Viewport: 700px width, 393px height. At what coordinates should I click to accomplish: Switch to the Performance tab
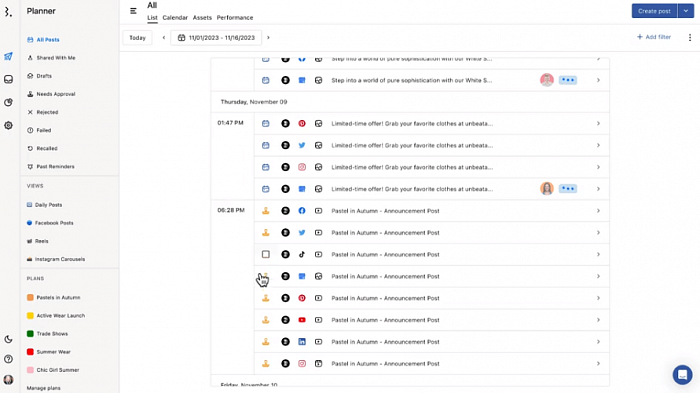coord(235,17)
